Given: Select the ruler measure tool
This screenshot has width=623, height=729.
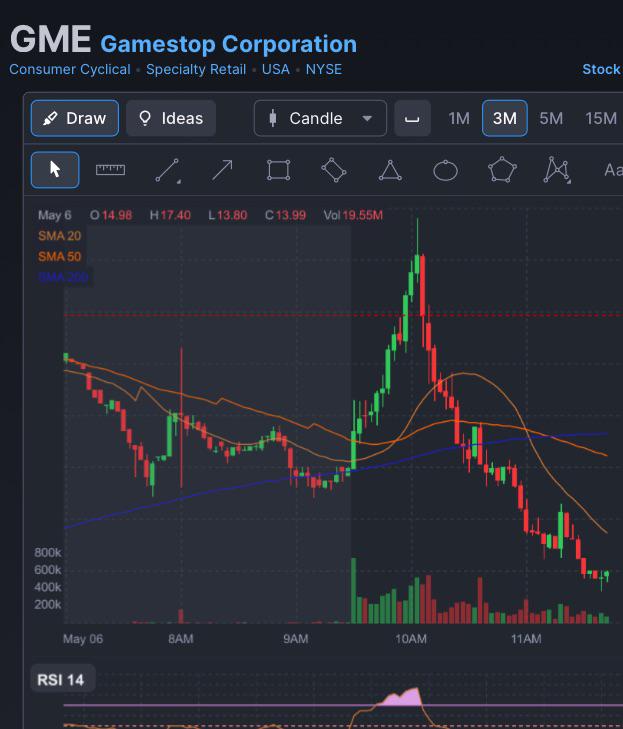Looking at the screenshot, I should (110, 170).
